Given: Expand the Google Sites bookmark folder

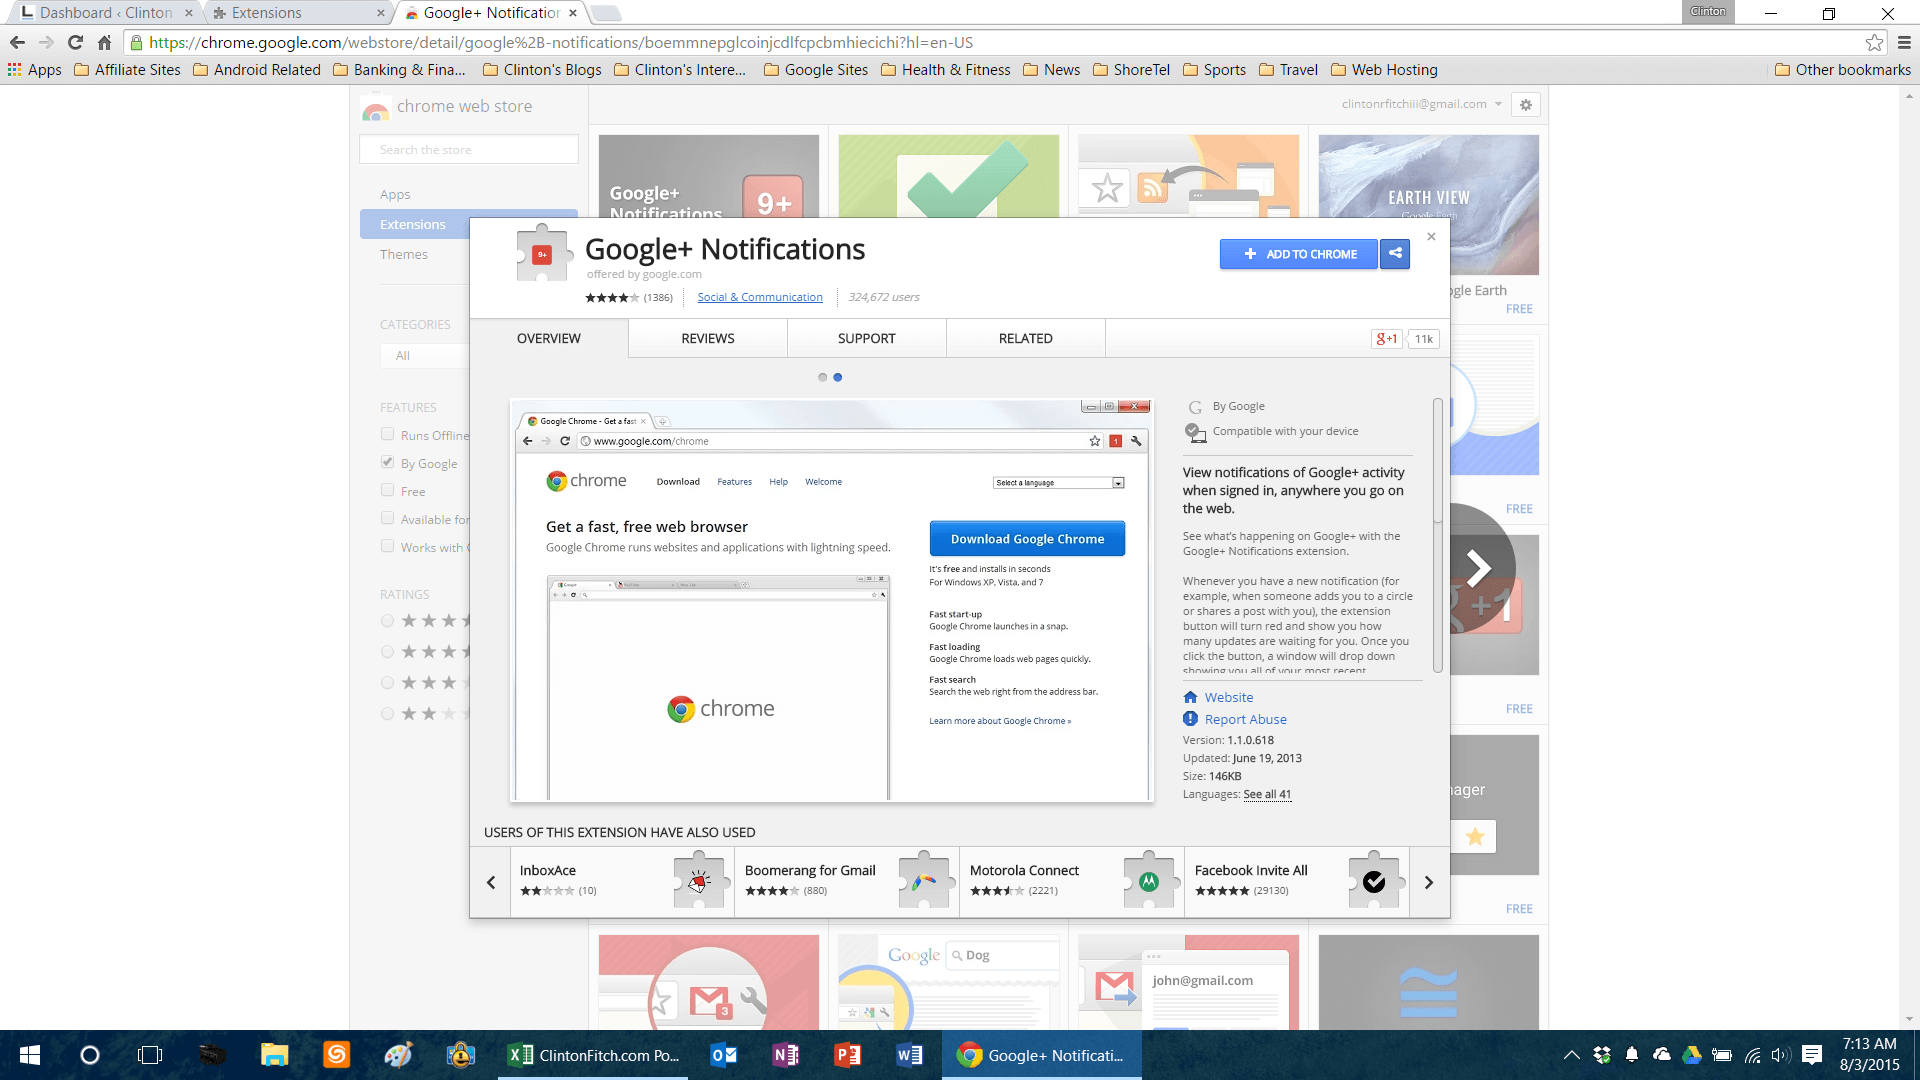Looking at the screenshot, I should tap(815, 70).
